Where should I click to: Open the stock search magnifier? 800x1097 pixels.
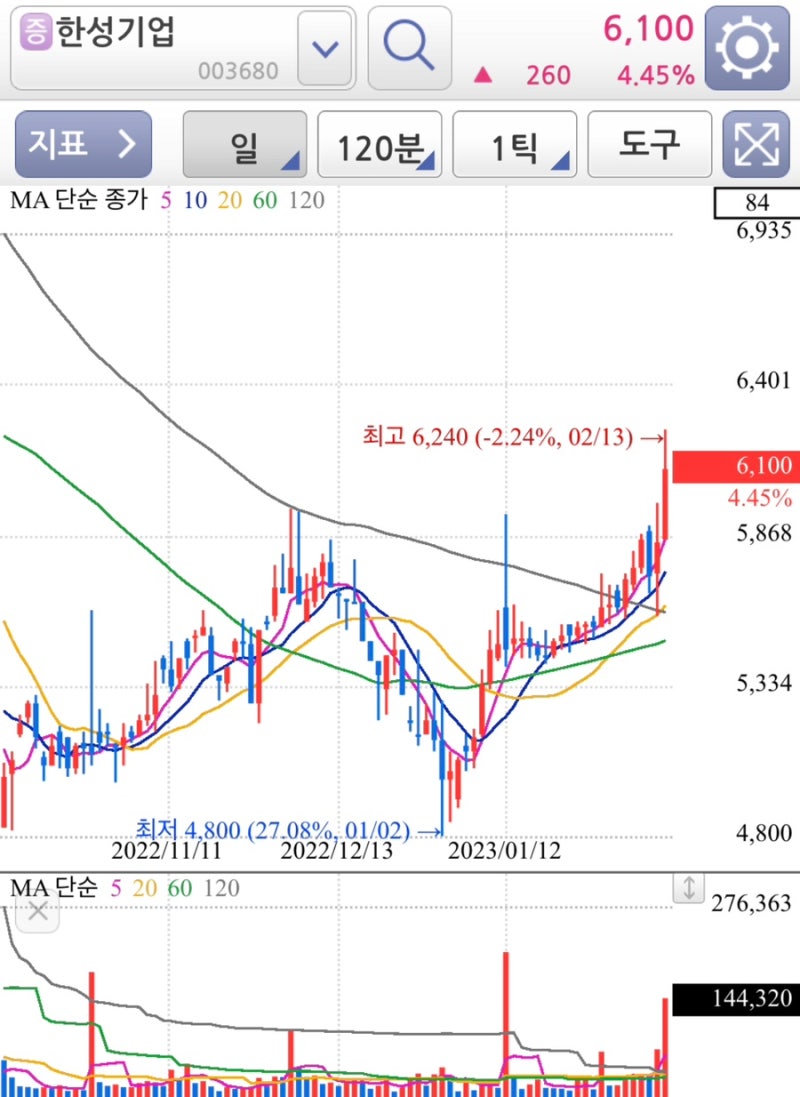point(409,48)
